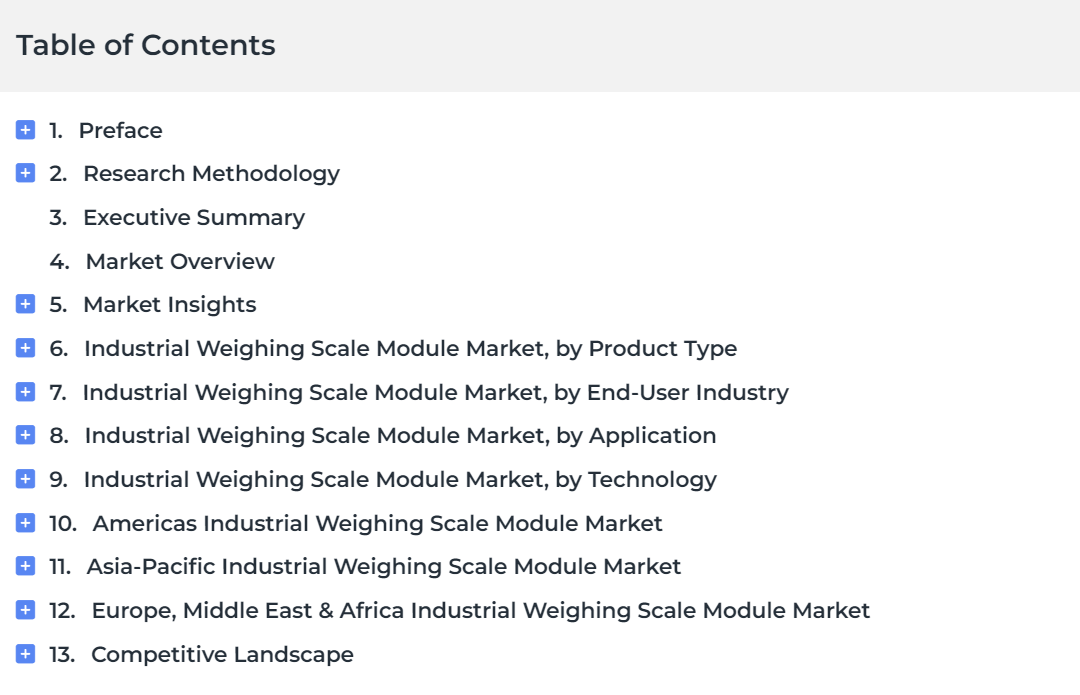Expand the Preface section plus icon
The height and width of the screenshot is (695, 1080).
click(x=25, y=129)
